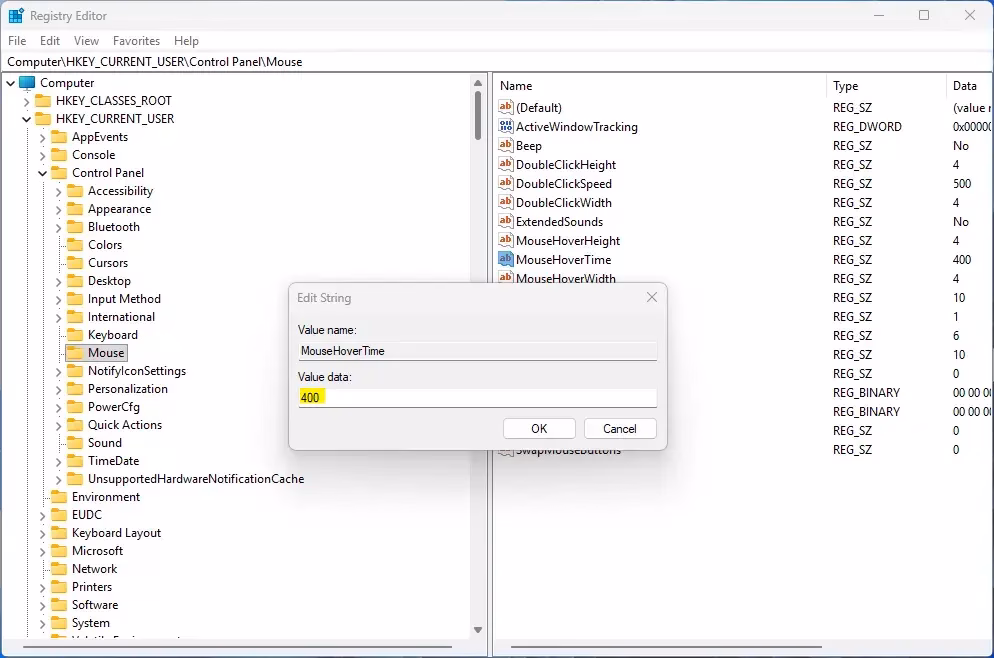Click the Cursors folder icon
994x658 pixels.
(74, 263)
